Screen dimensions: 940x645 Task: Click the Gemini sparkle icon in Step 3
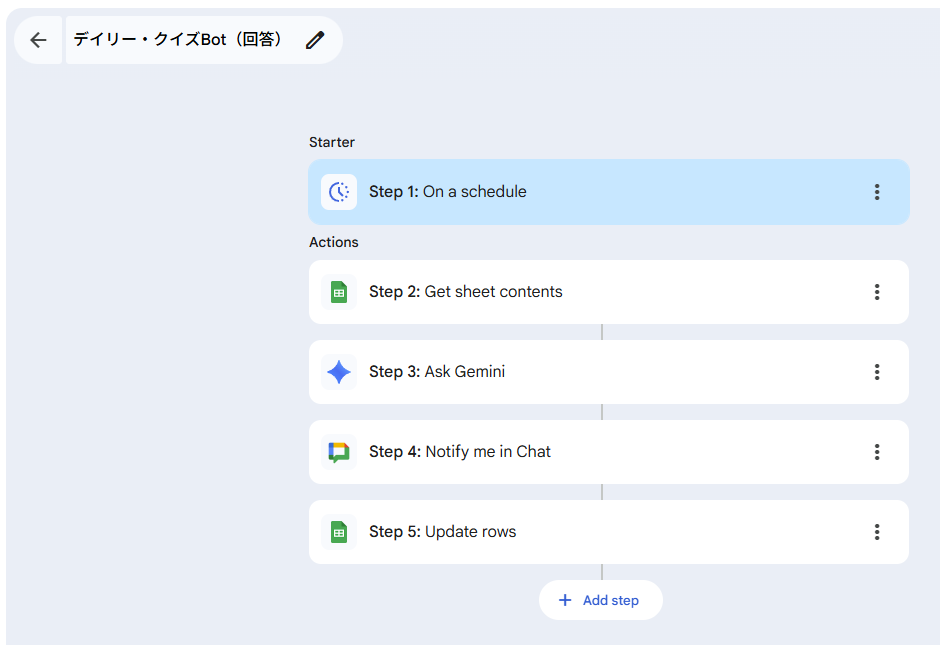[x=339, y=372]
